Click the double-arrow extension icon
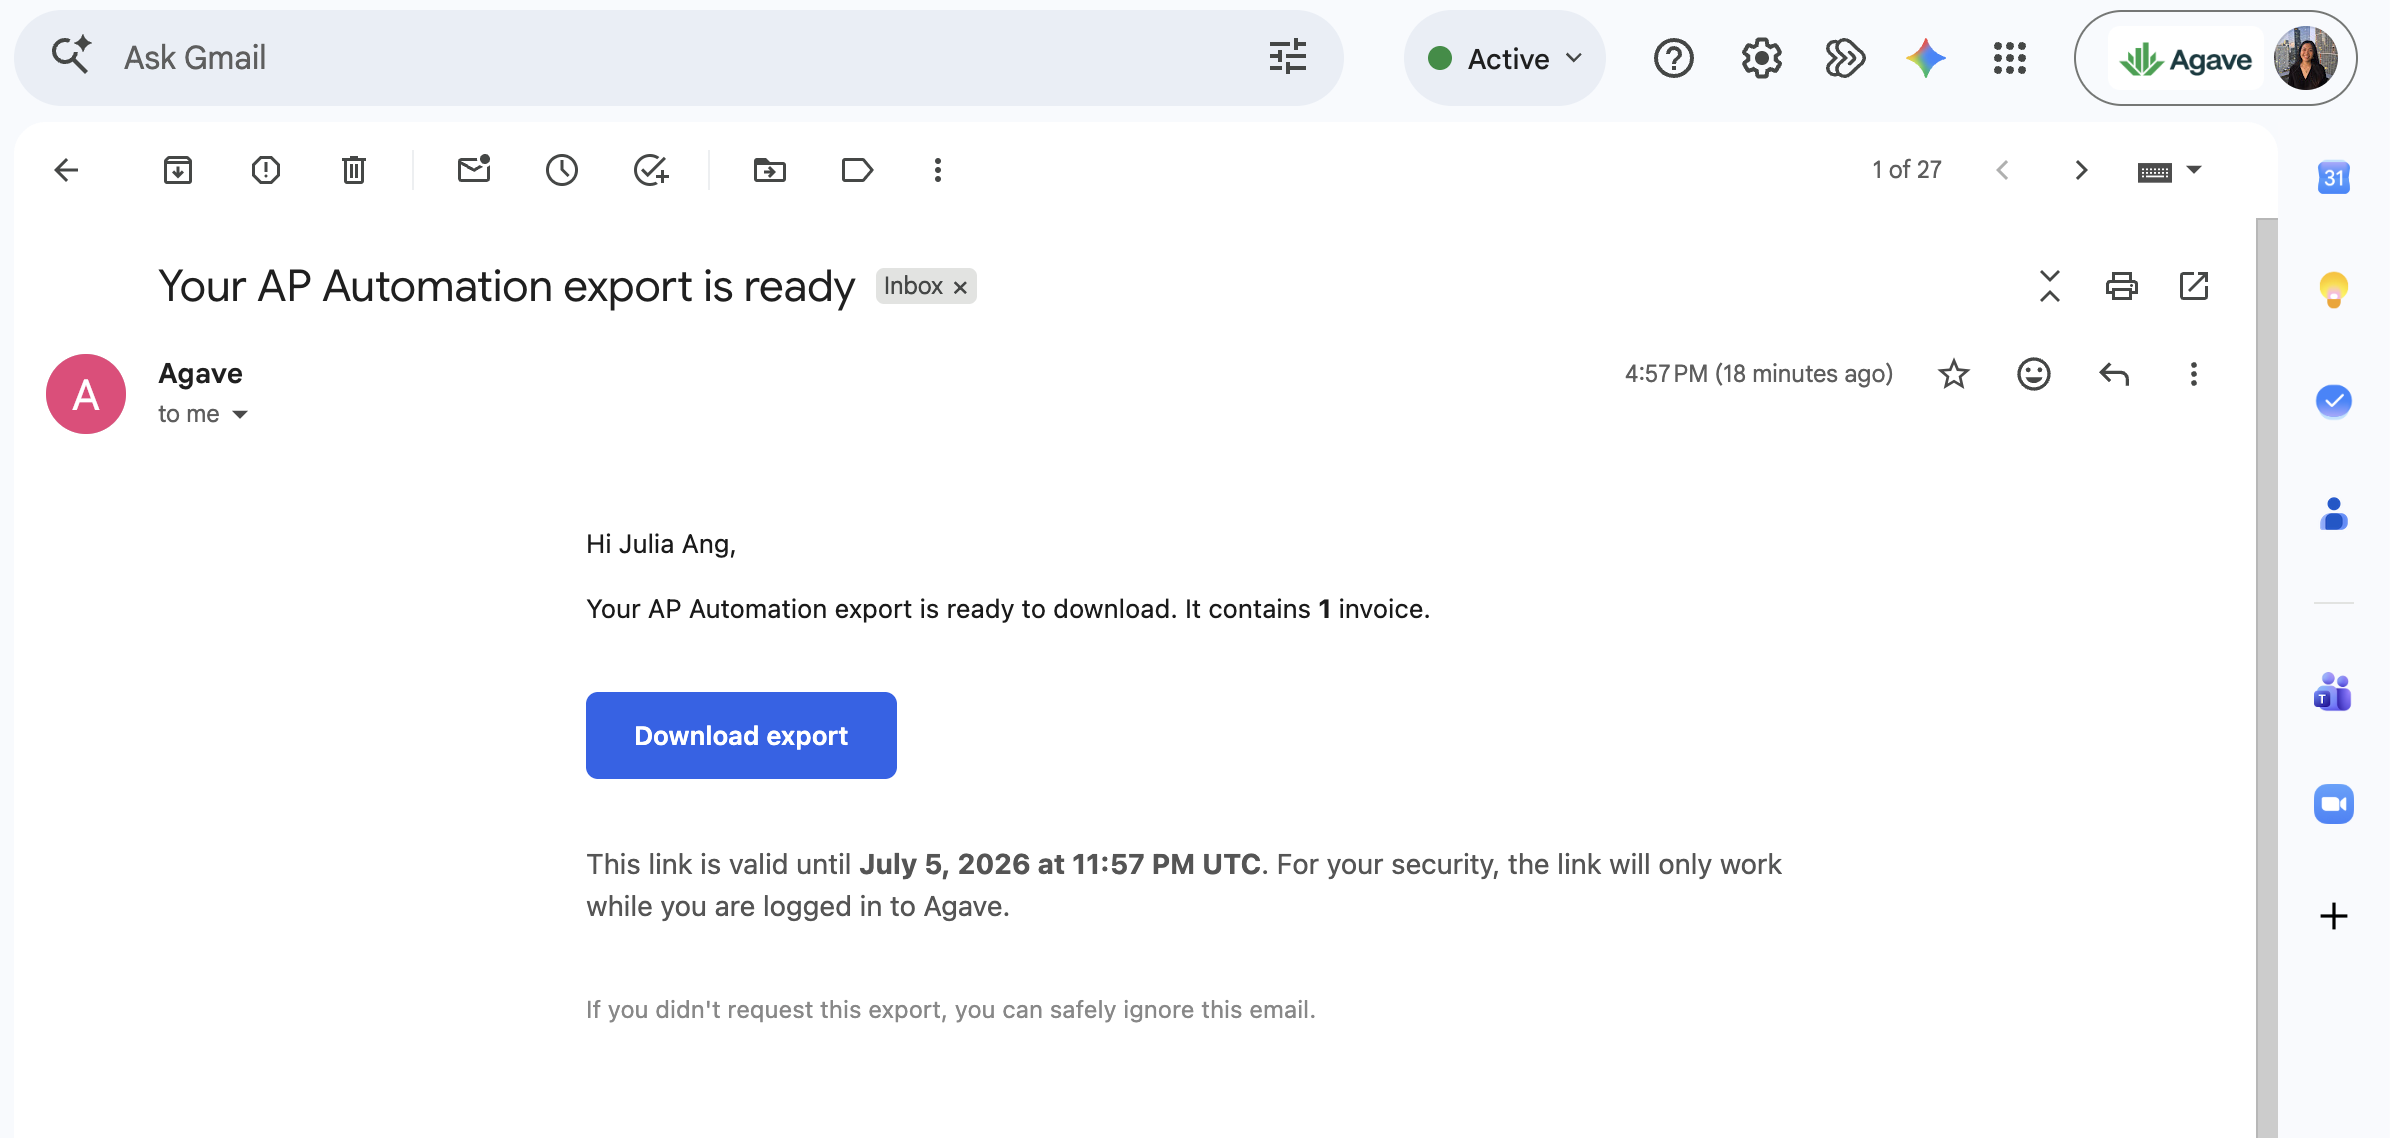Viewport: 2390px width, 1138px height. pos(1845,58)
